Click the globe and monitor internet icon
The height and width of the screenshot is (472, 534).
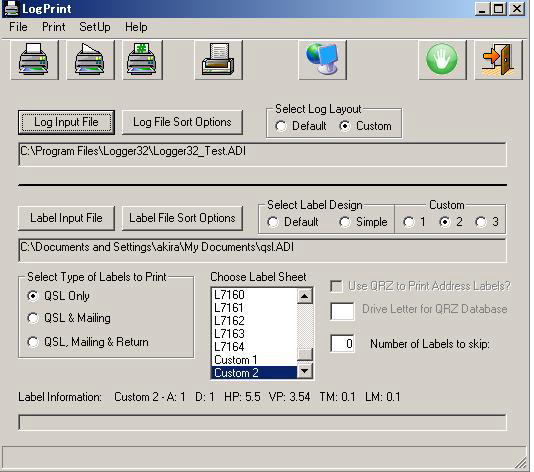[x=323, y=60]
